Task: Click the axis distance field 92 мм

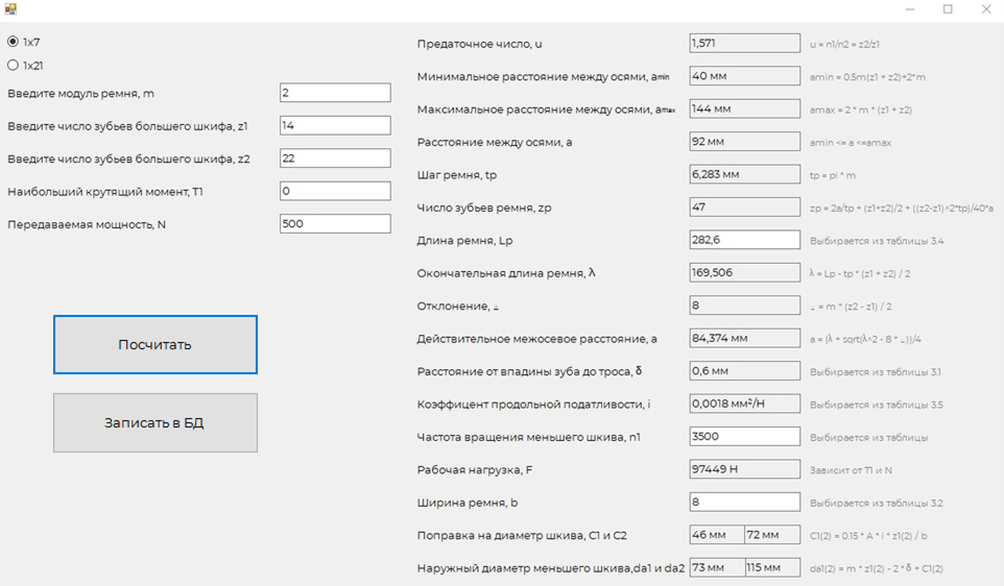Action: click(745, 141)
